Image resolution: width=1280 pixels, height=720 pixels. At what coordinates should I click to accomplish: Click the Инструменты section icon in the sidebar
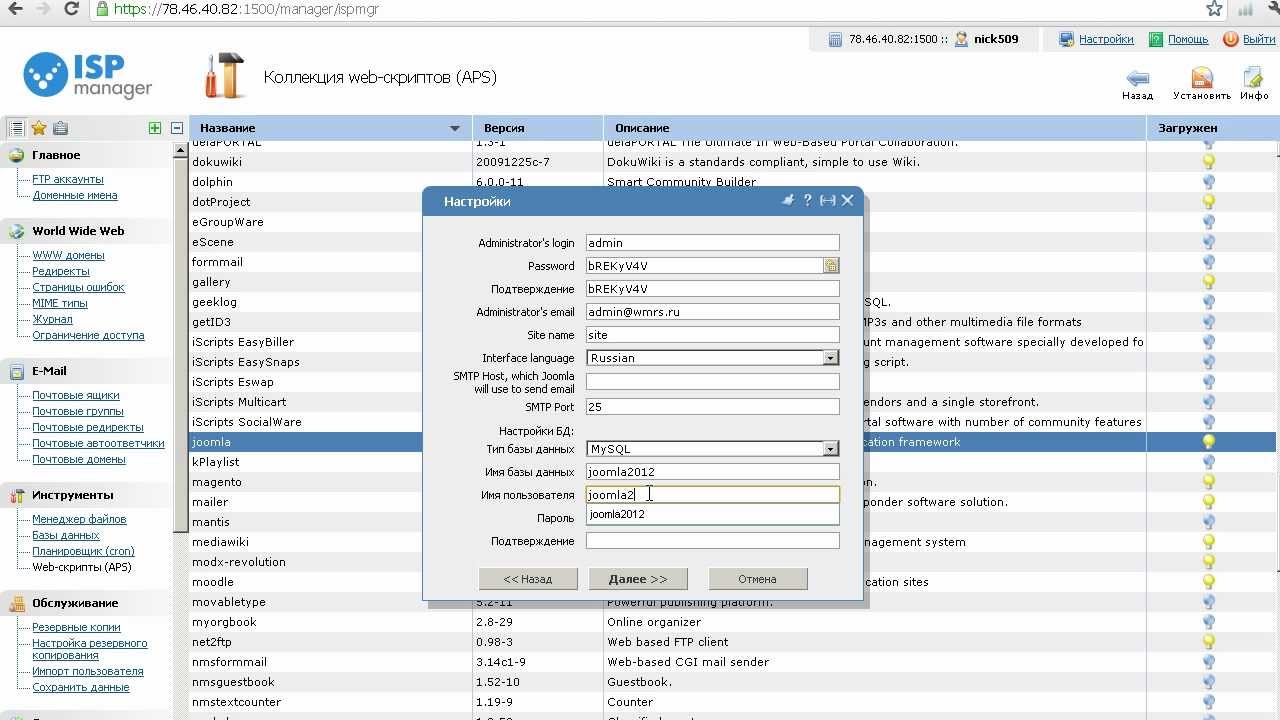click(16, 495)
